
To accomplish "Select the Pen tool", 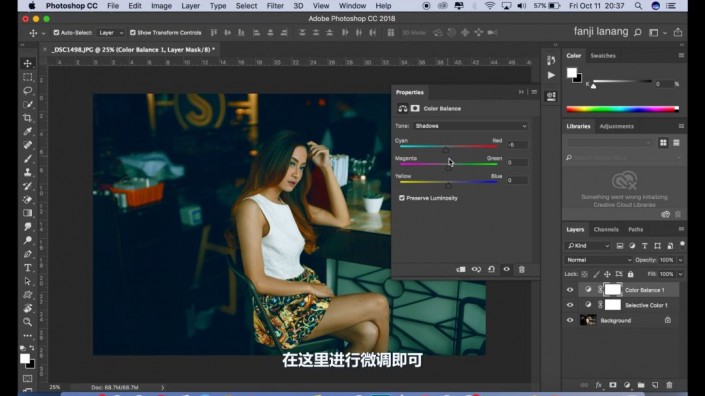I will [27, 254].
